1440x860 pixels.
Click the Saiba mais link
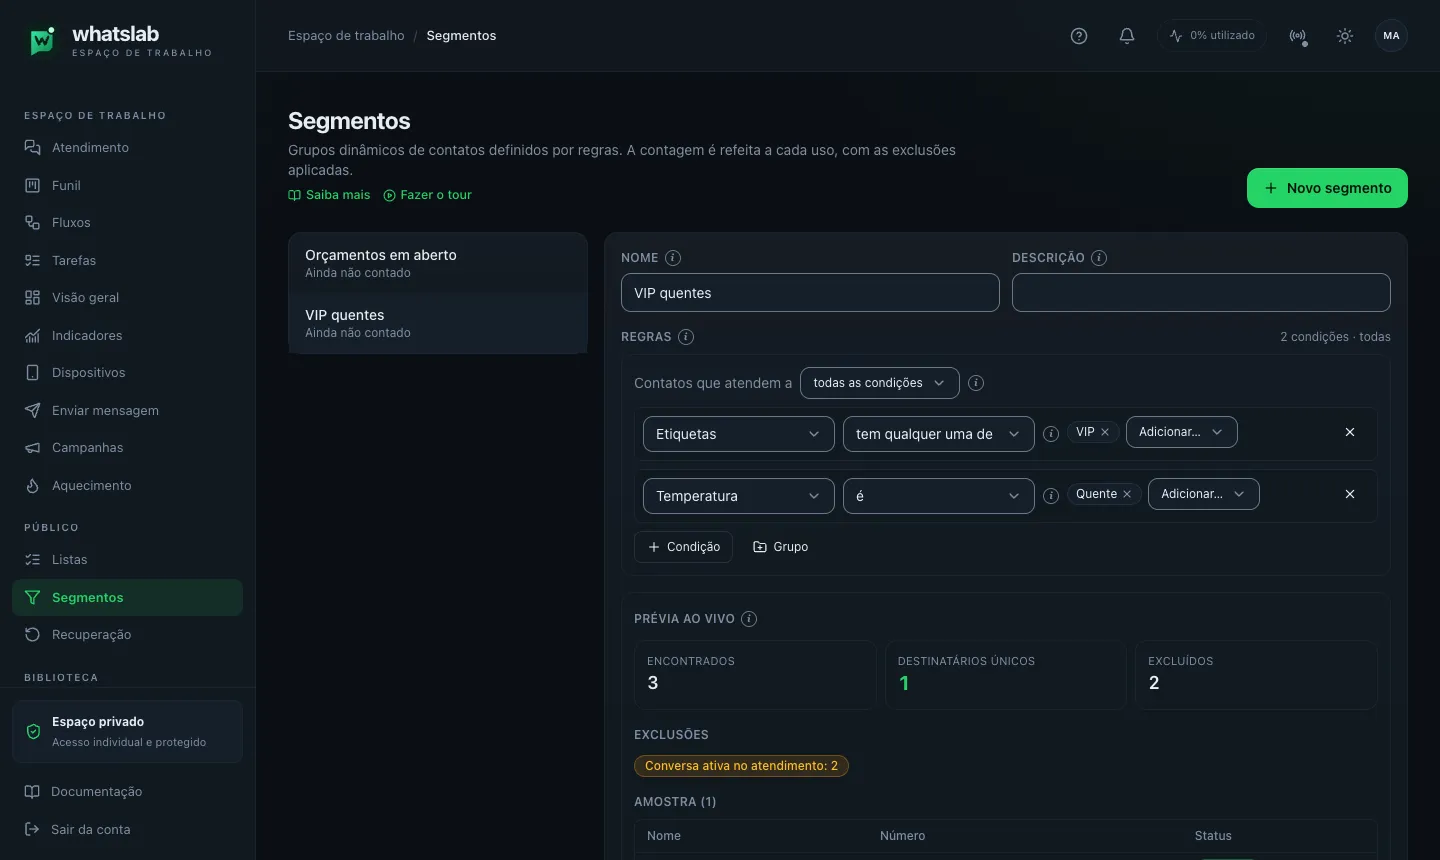click(329, 195)
